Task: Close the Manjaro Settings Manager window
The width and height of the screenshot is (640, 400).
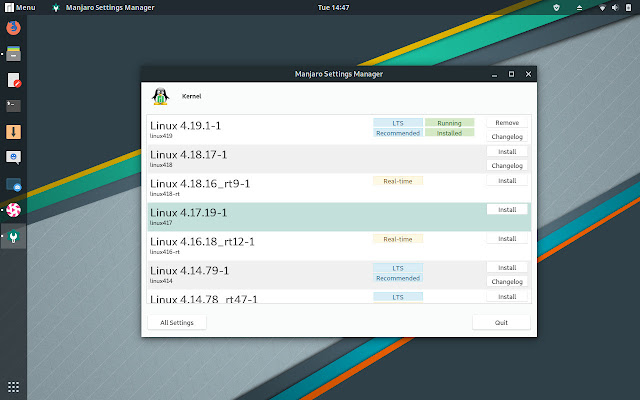Action: [x=528, y=74]
